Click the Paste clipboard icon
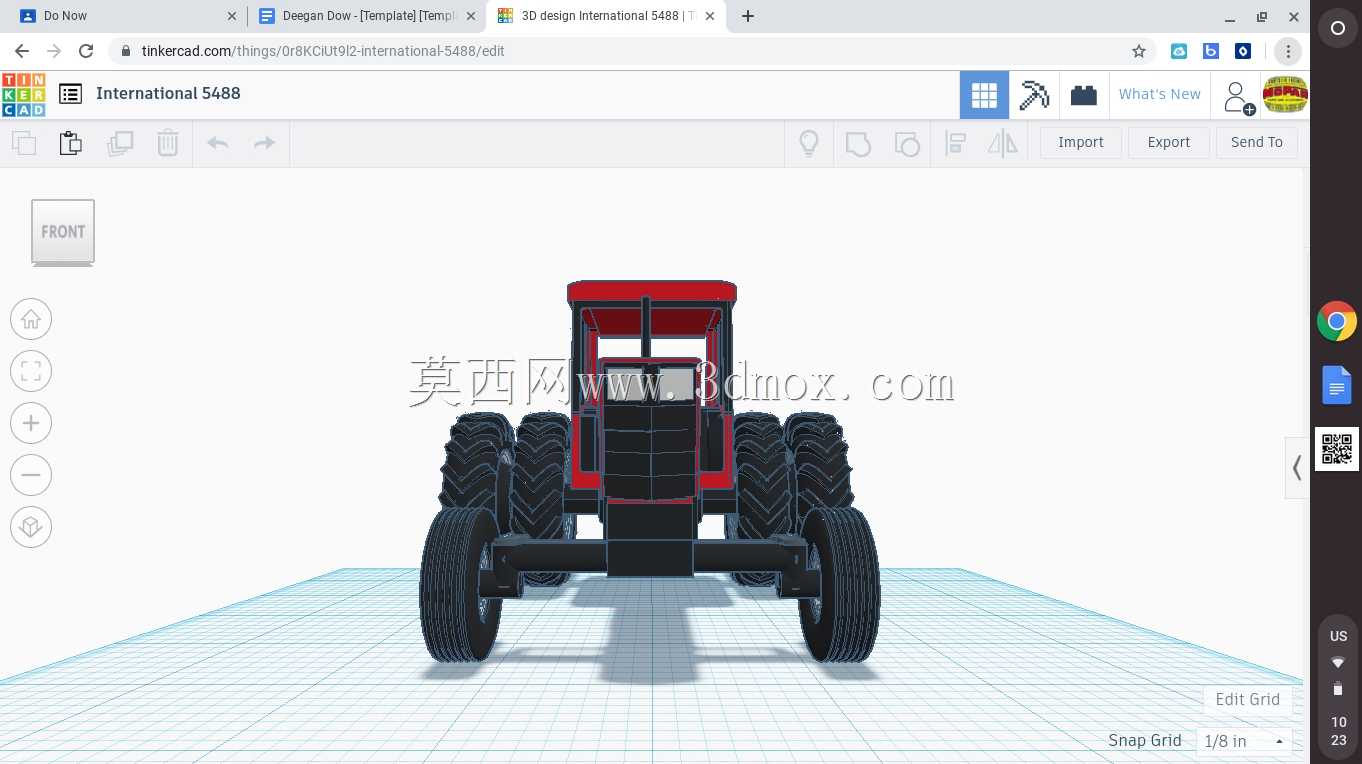The width and height of the screenshot is (1362, 764). 71,143
